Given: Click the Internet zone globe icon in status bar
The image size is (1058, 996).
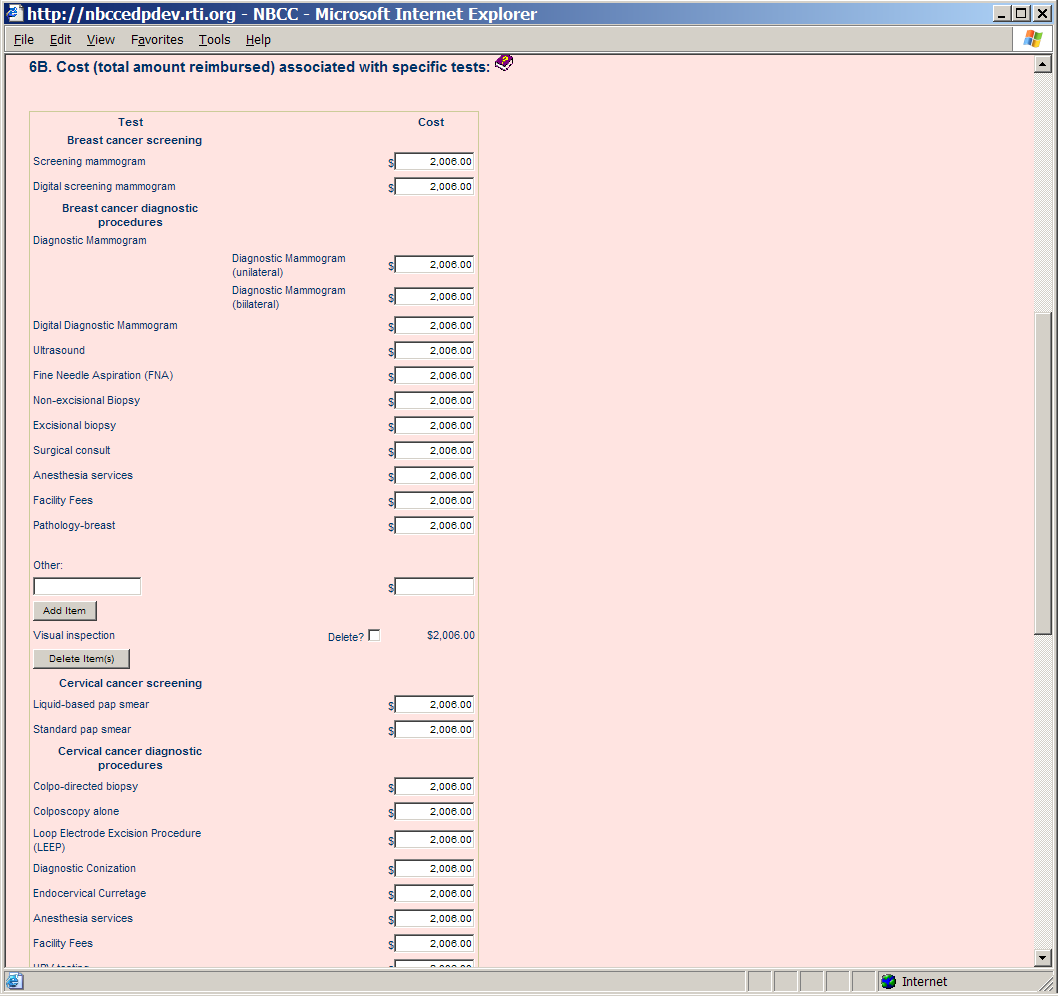Looking at the screenshot, I should 889,981.
